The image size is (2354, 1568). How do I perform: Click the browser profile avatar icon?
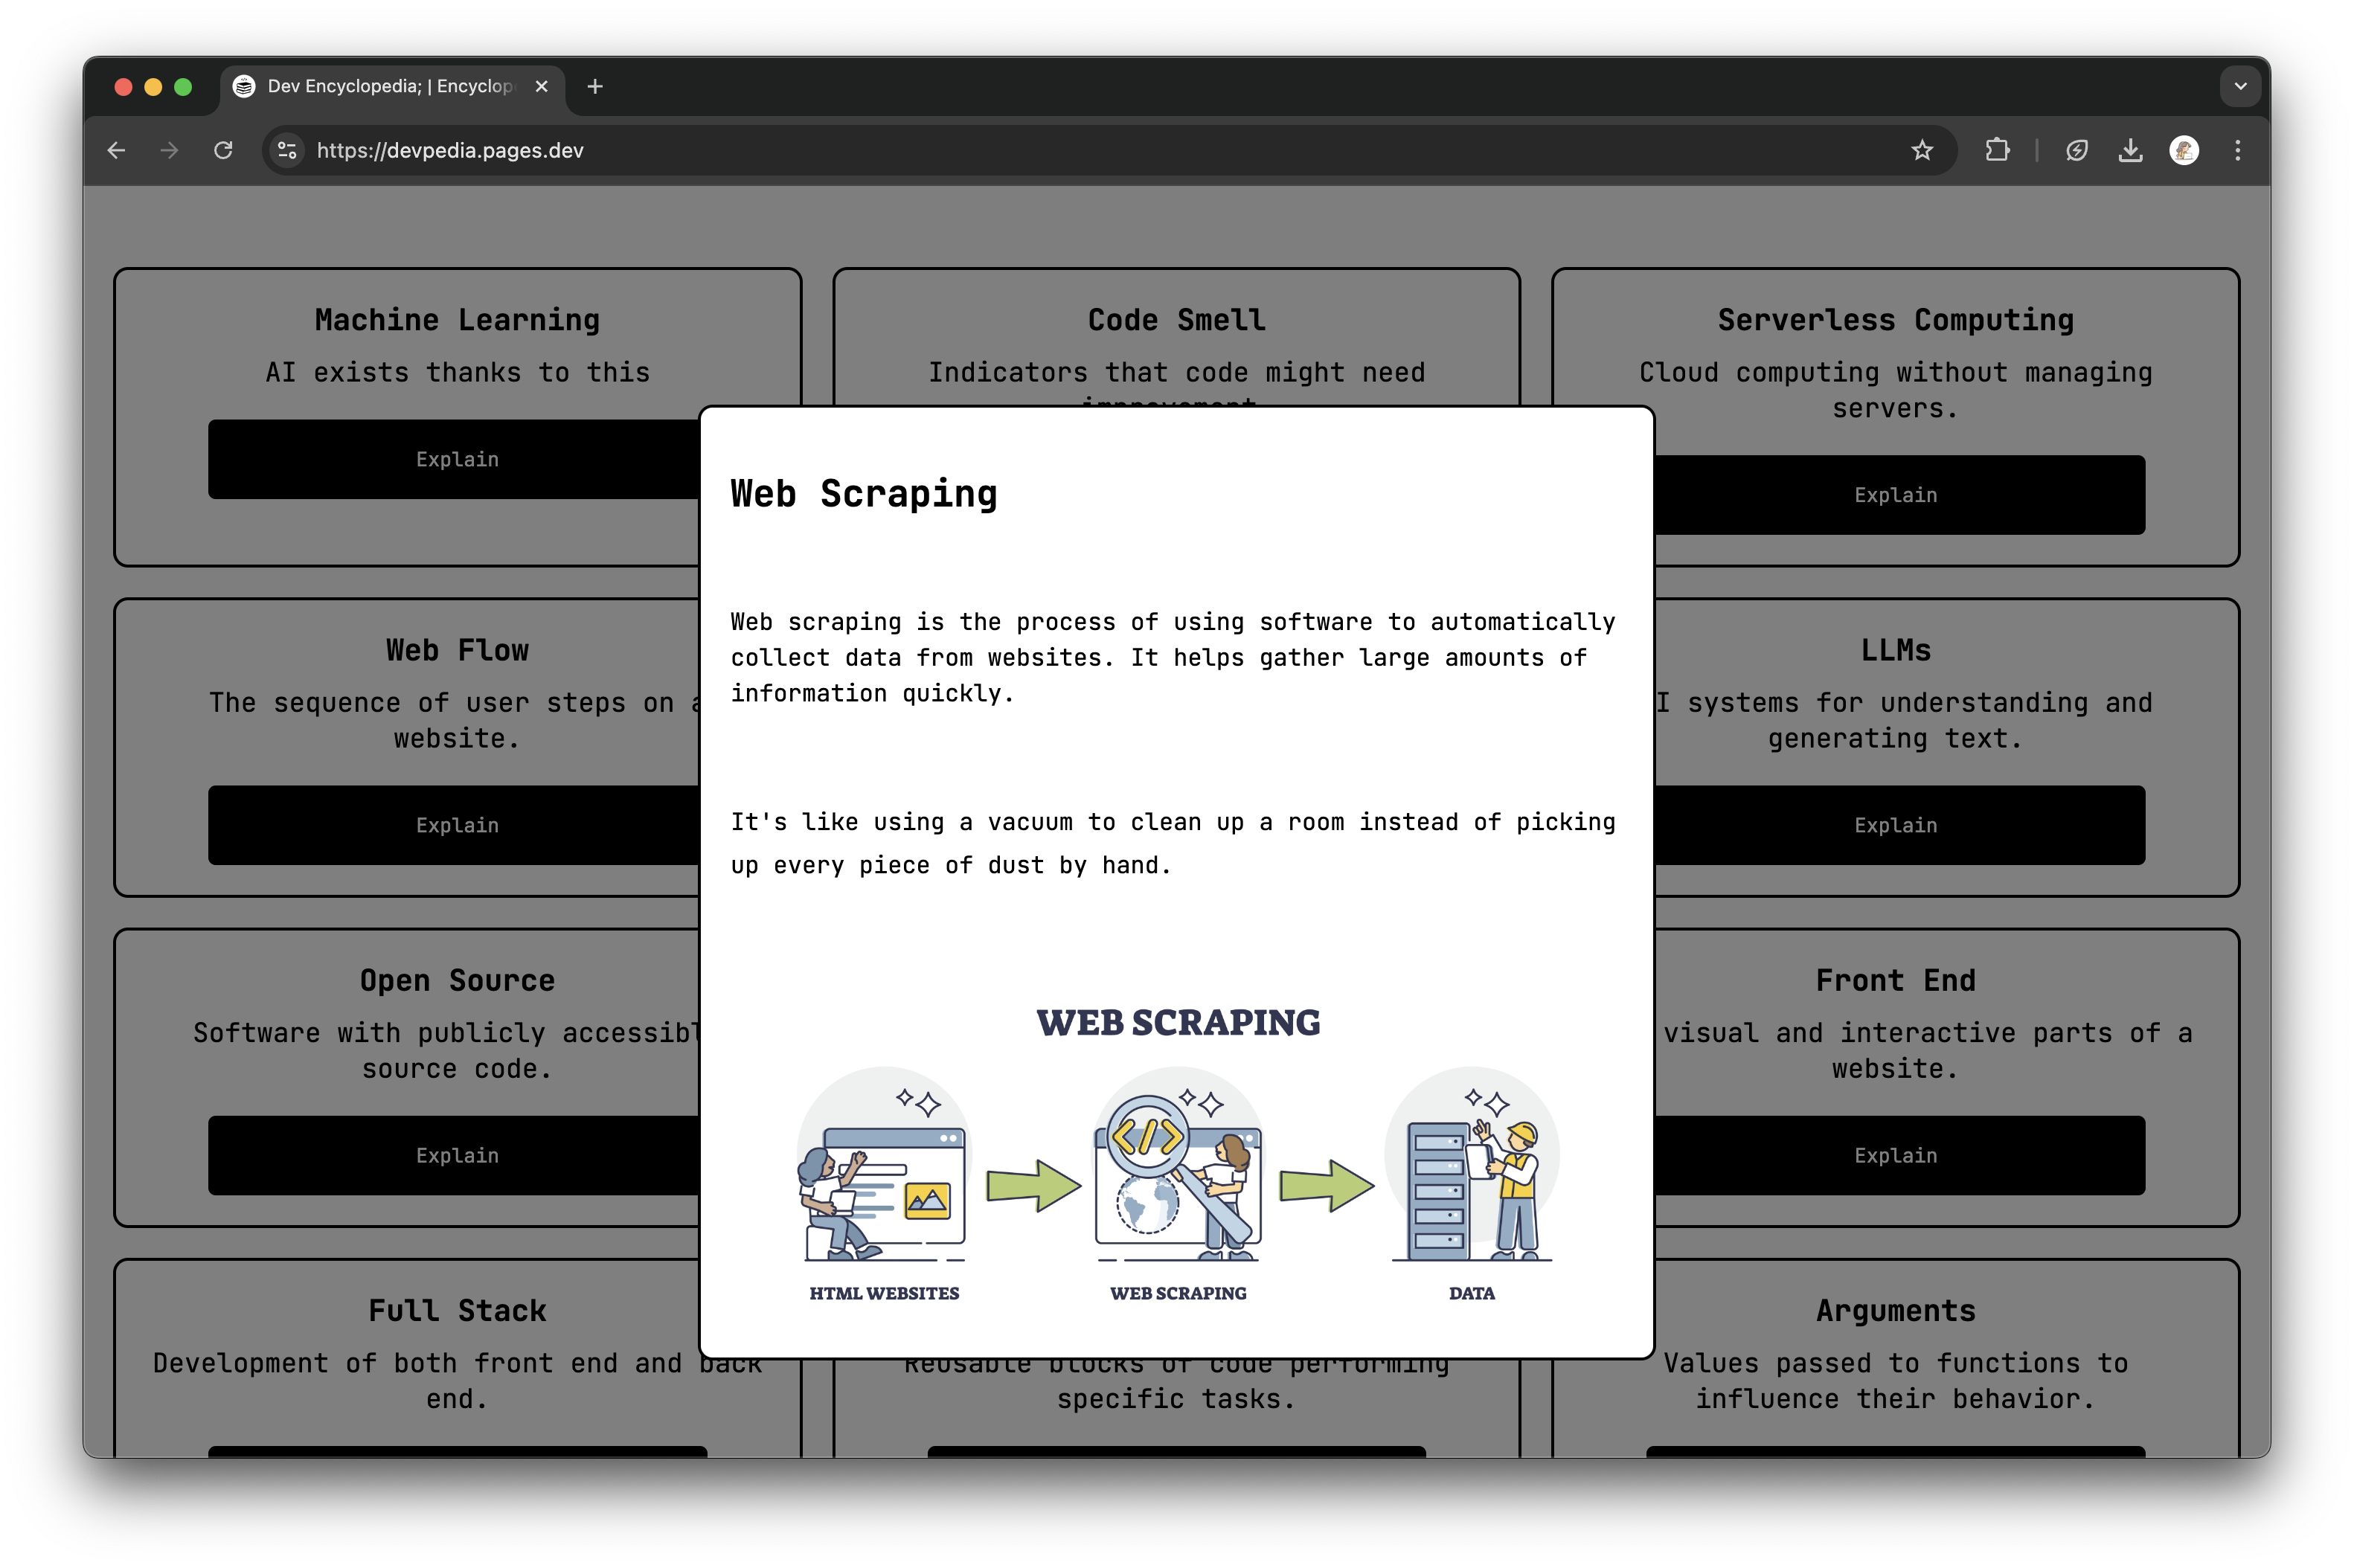coord(2184,149)
